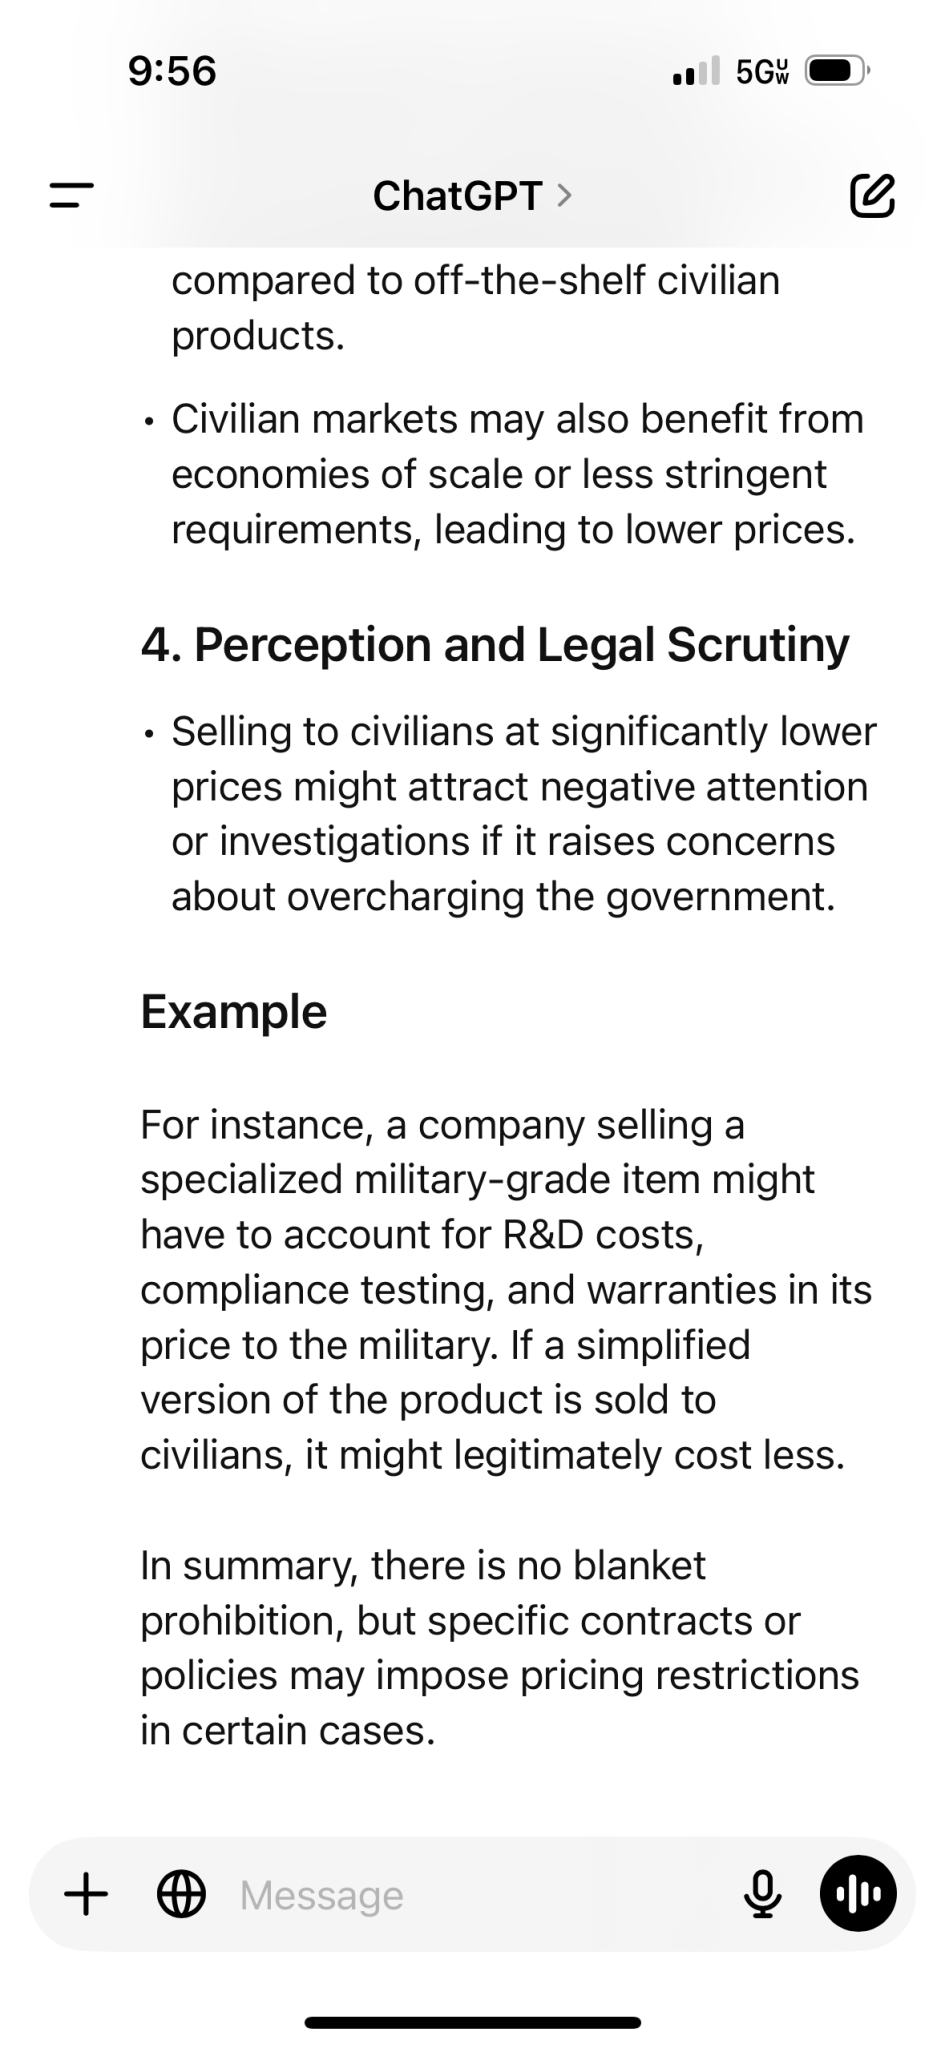Tap the 9:56 clock in status bar
Screen dimensions: 945x2048
(x=173, y=71)
